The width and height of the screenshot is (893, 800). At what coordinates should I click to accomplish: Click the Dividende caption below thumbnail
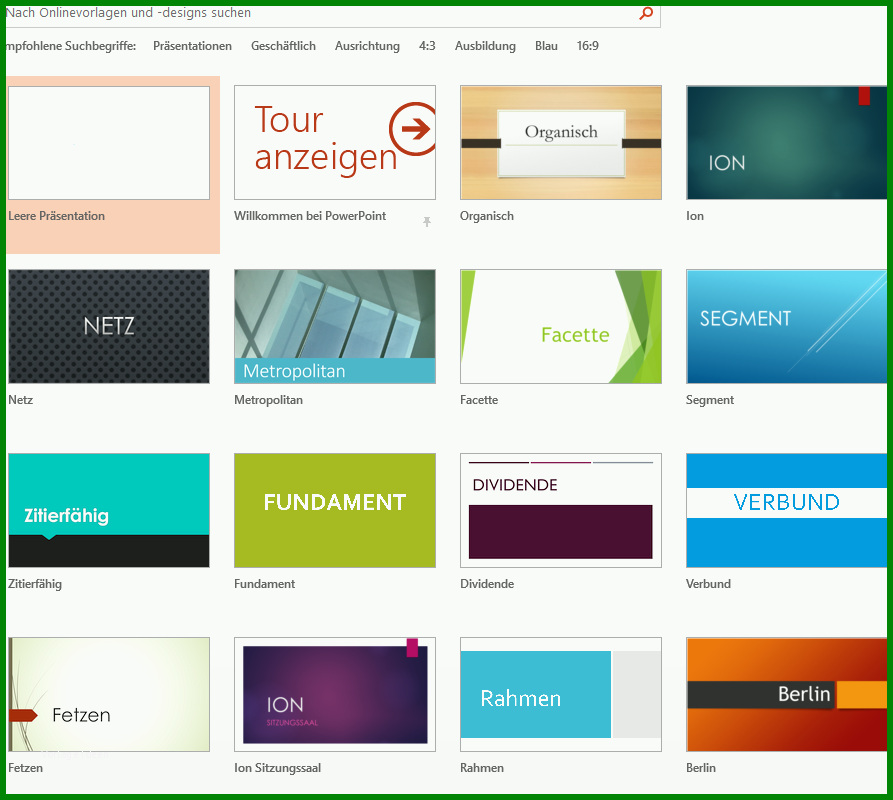pyautogui.click(x=487, y=584)
